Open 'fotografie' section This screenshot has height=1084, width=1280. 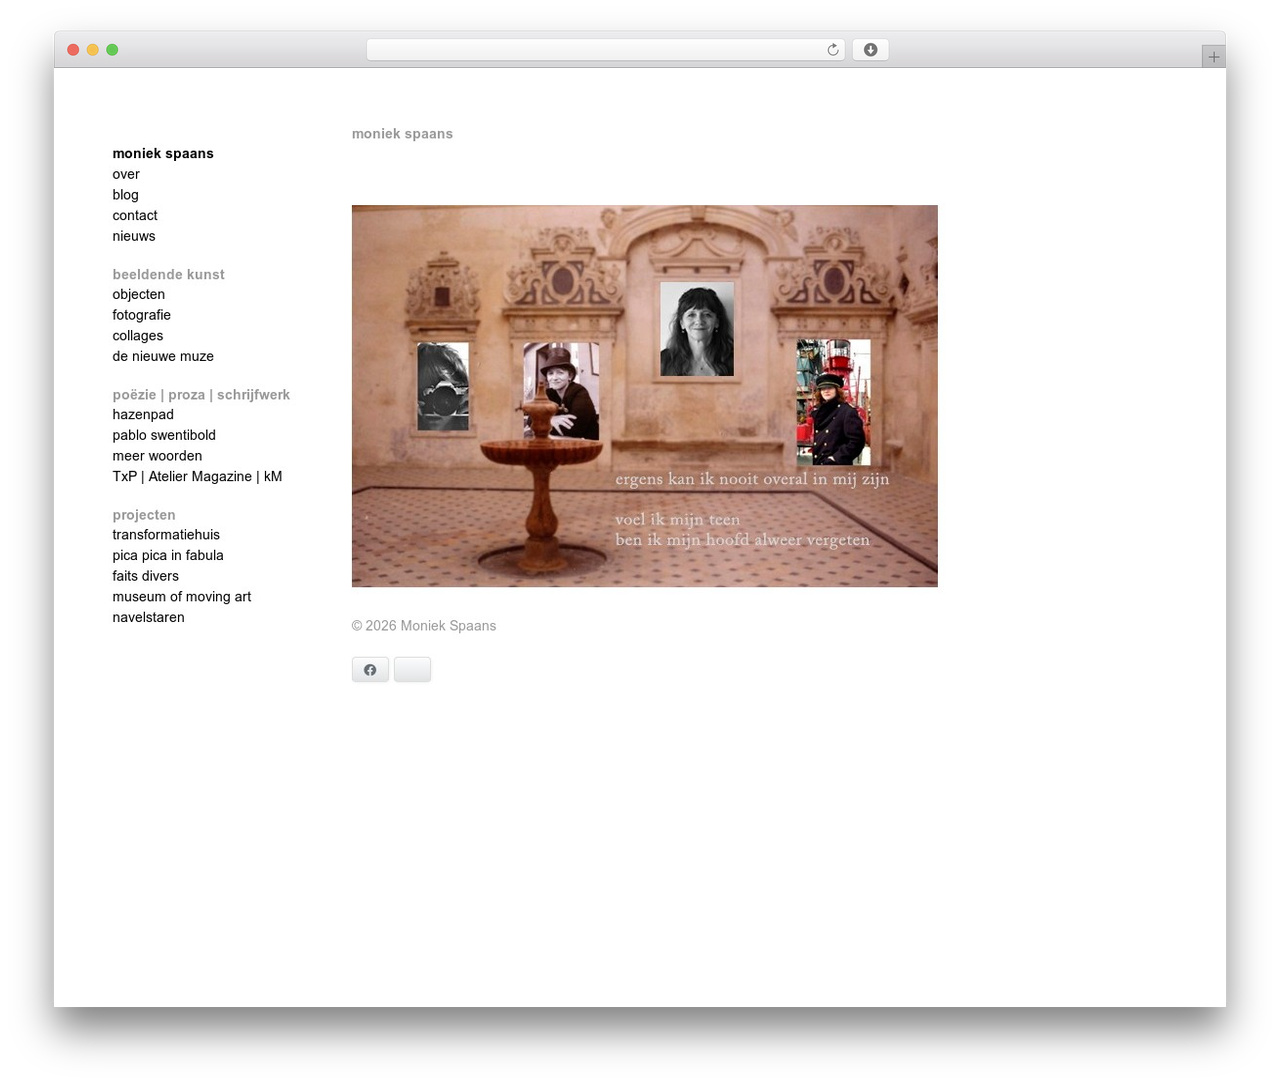coord(142,315)
